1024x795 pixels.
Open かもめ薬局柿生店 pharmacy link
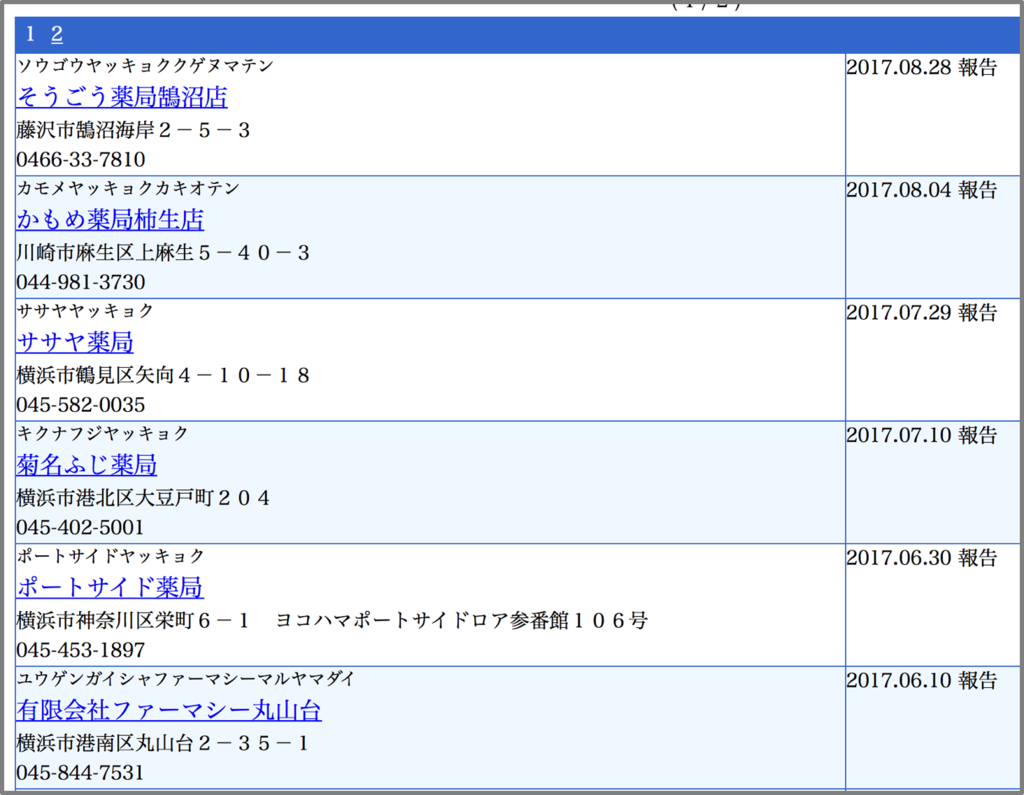point(110,219)
